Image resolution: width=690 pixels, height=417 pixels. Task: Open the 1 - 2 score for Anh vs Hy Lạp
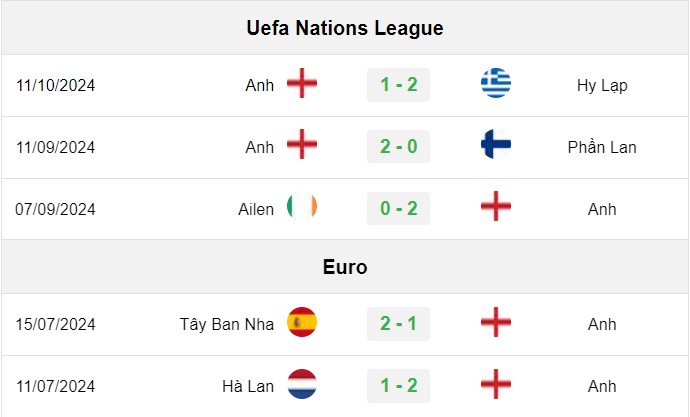tap(398, 85)
